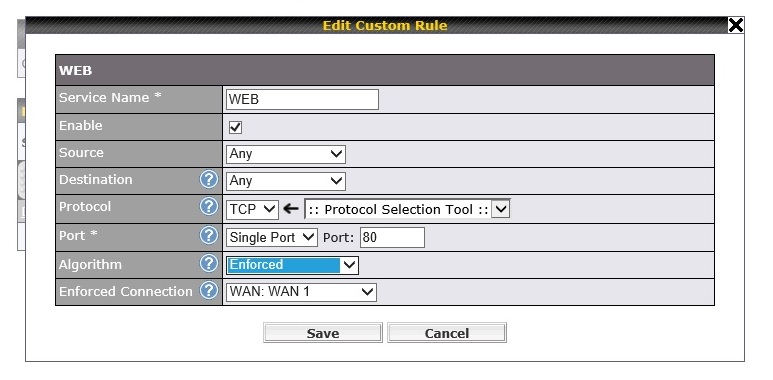The width and height of the screenshot is (773, 380).
Task: Click the Enable label text
Action: tap(80, 126)
